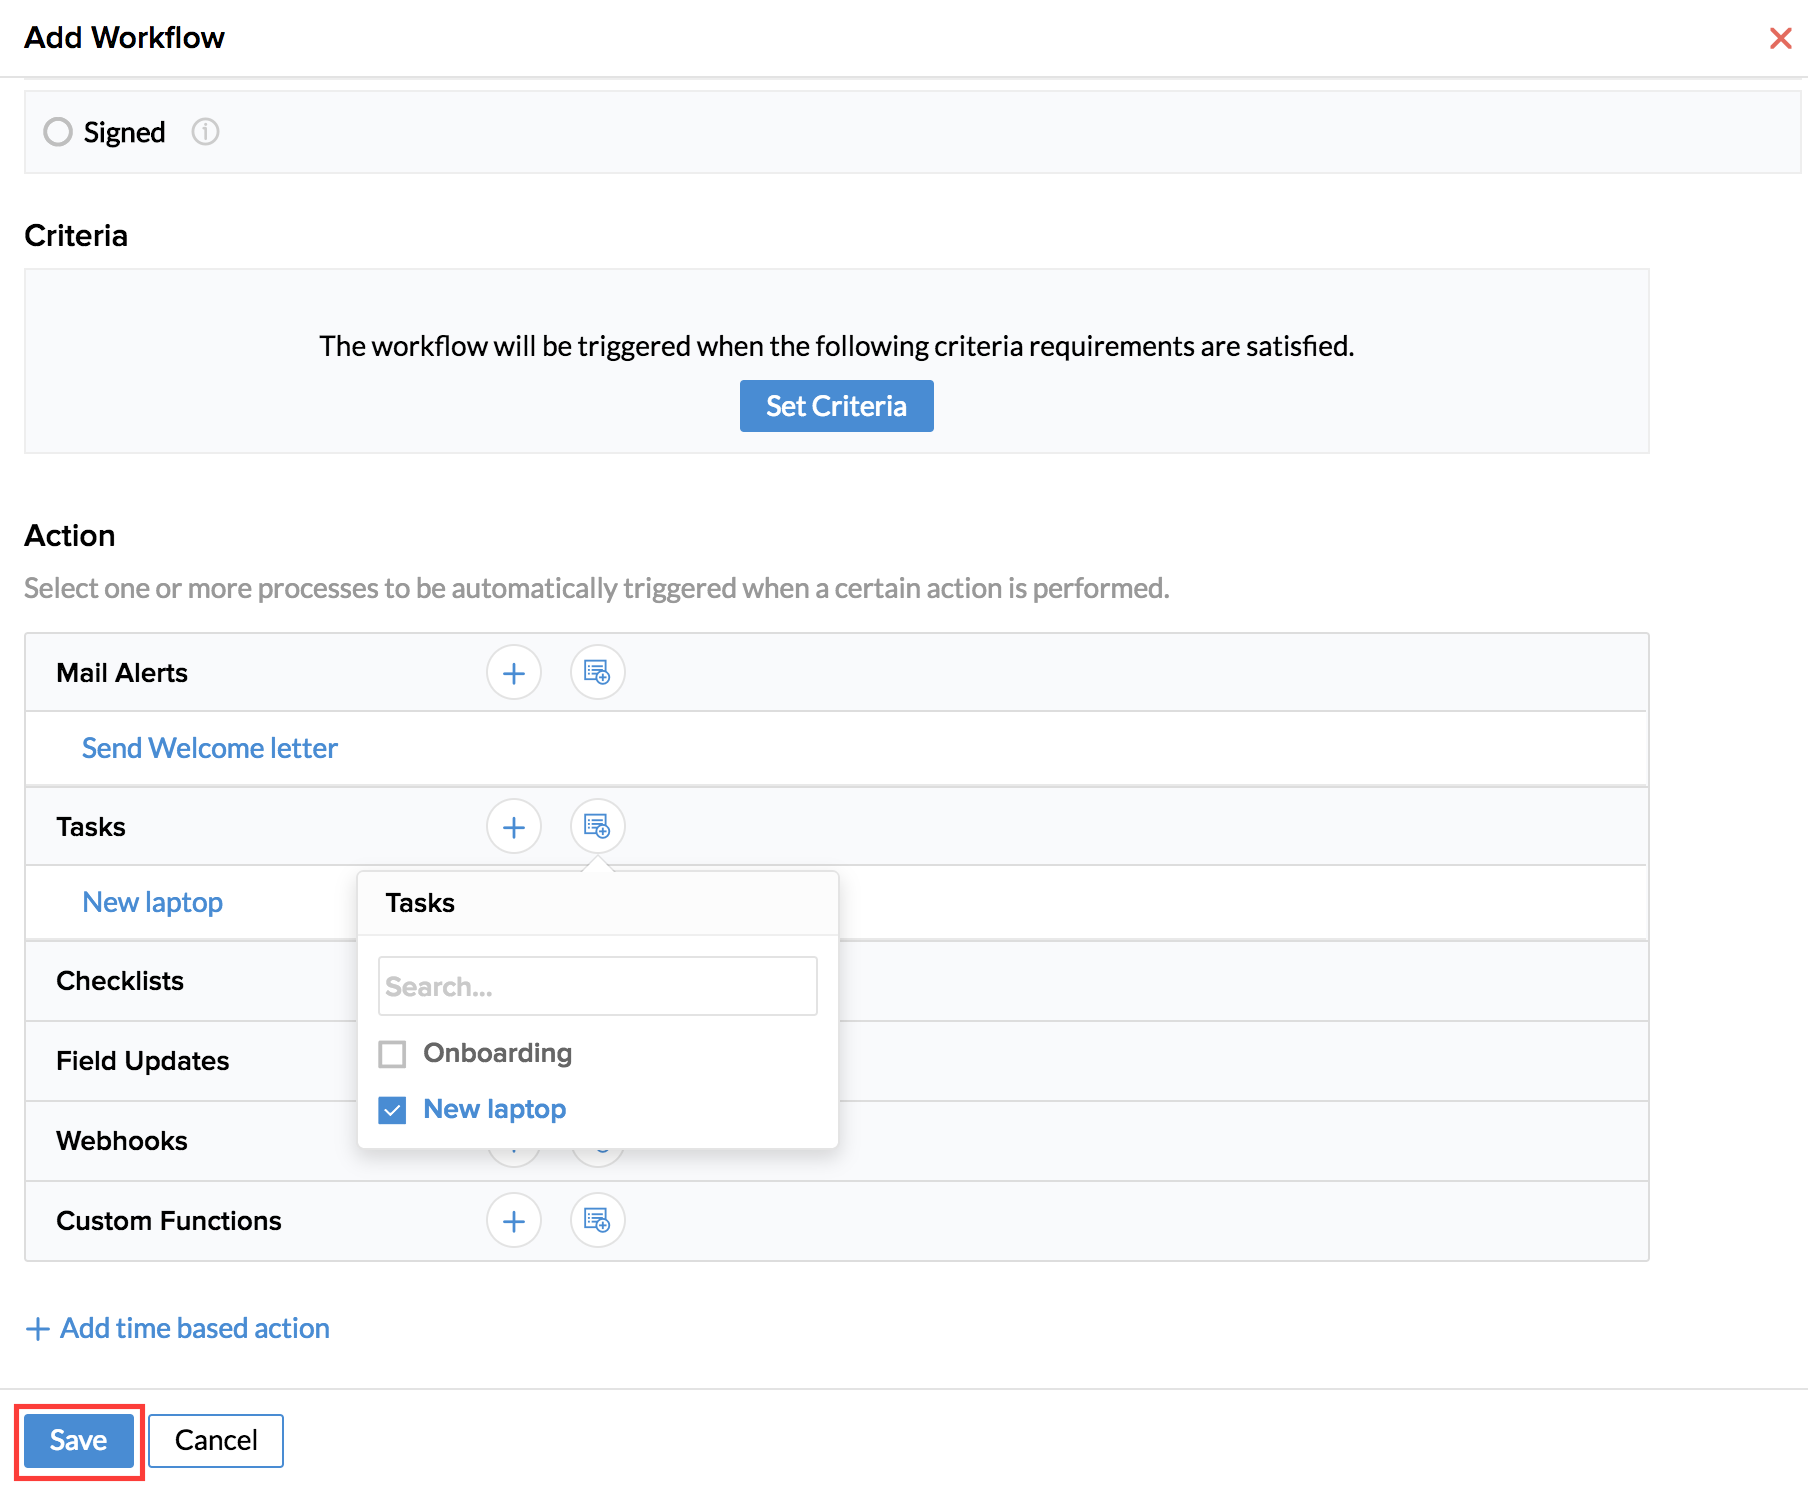Viewport: 1808px width, 1490px height.
Task: Click the Field Updates row label
Action: point(143,1061)
